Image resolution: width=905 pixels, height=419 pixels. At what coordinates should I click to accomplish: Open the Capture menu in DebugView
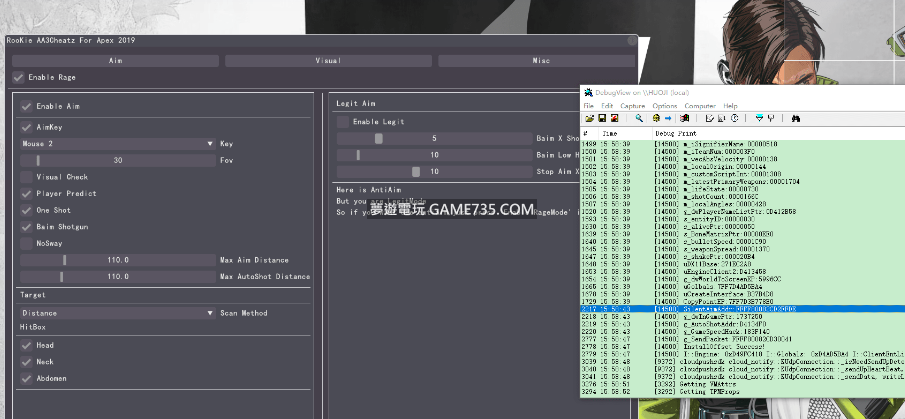coord(632,105)
